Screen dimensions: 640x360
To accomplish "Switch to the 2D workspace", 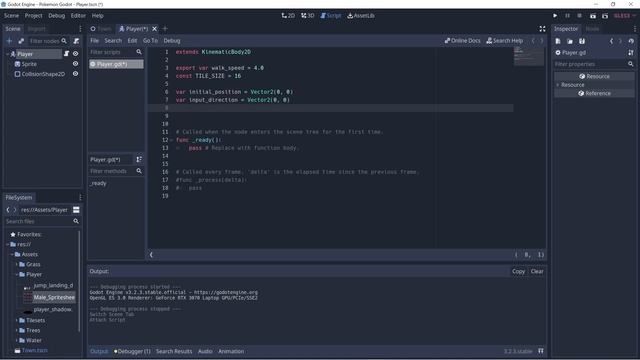I will (288, 16).
